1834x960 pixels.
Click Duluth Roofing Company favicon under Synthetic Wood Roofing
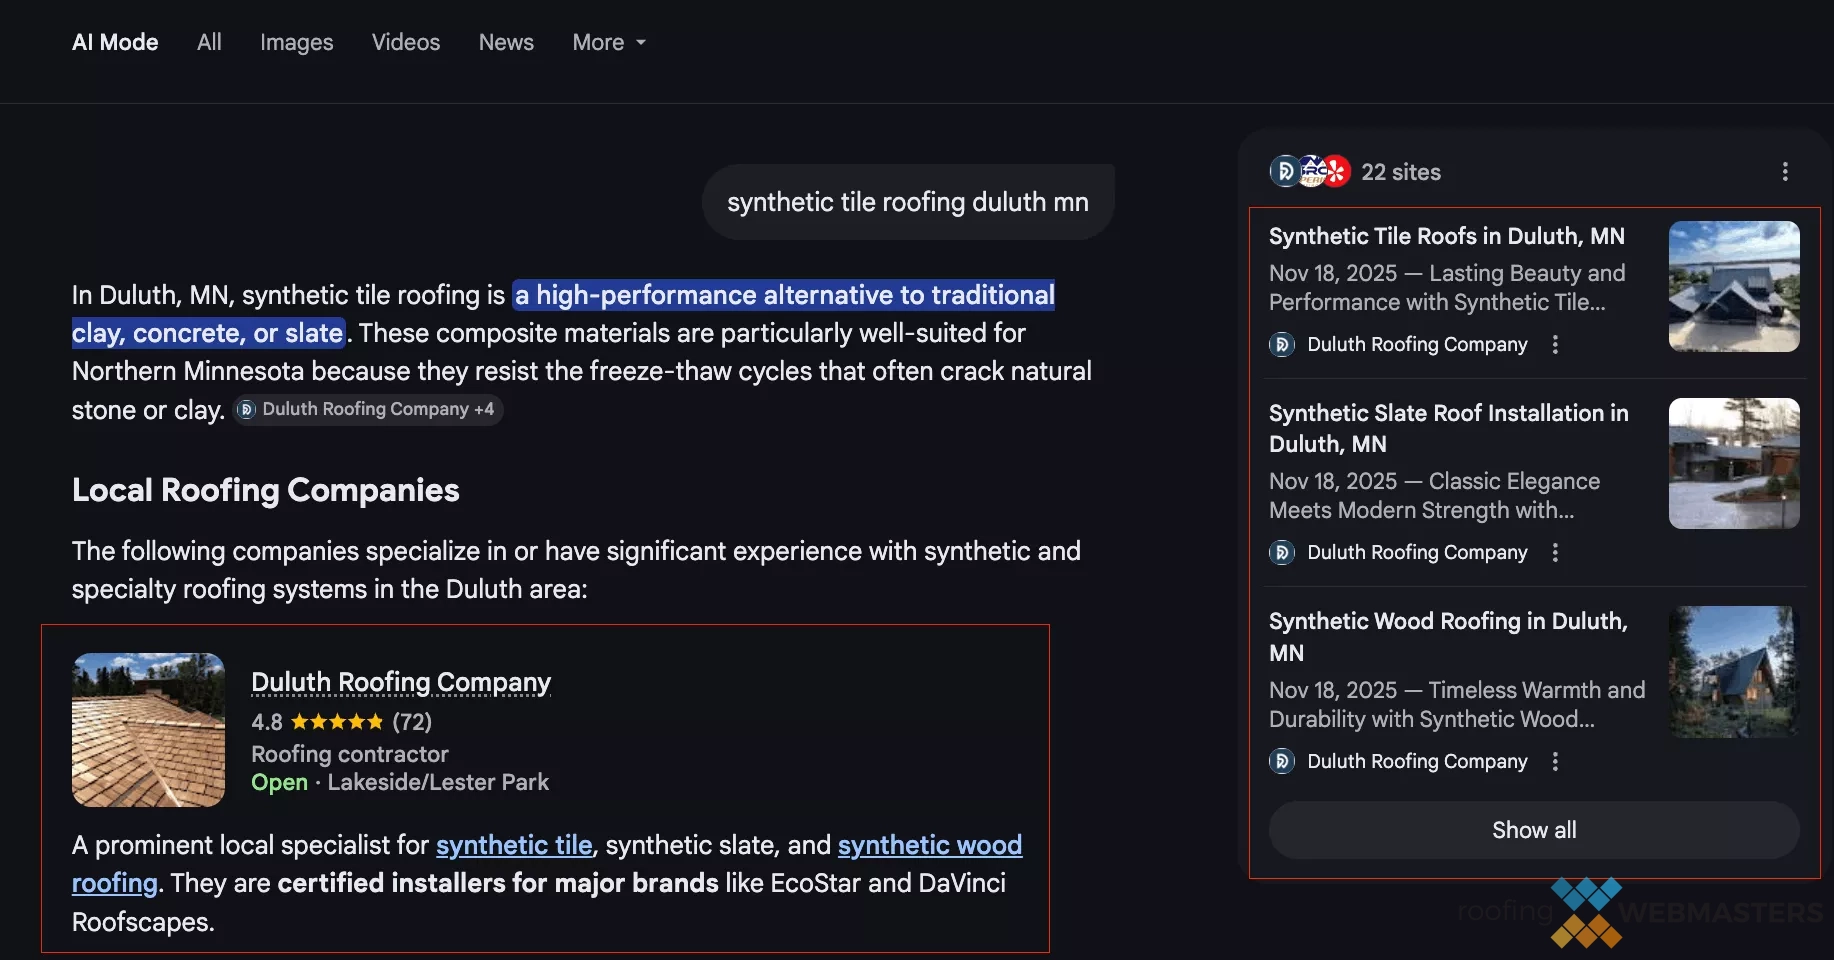click(1282, 761)
